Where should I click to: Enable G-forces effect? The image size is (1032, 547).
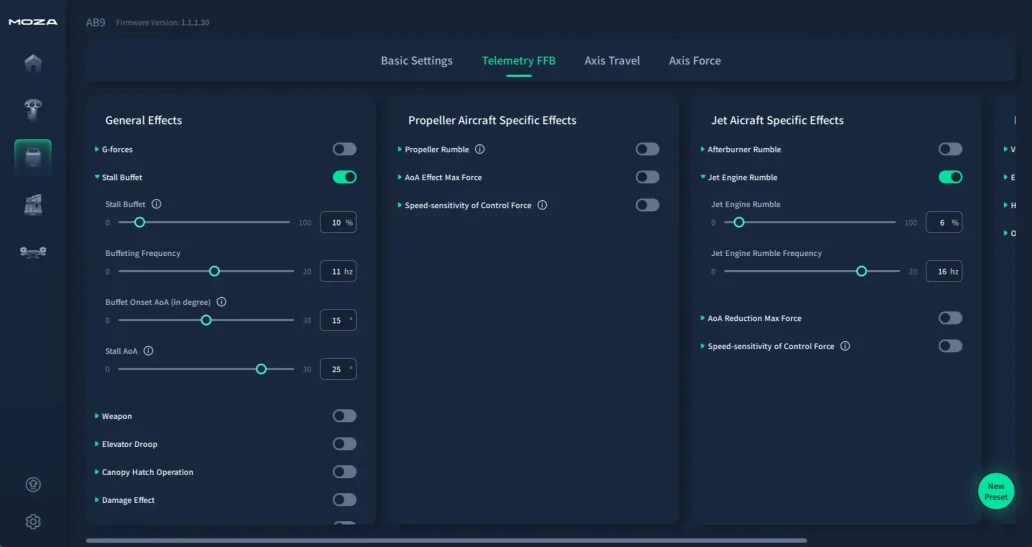(x=344, y=149)
